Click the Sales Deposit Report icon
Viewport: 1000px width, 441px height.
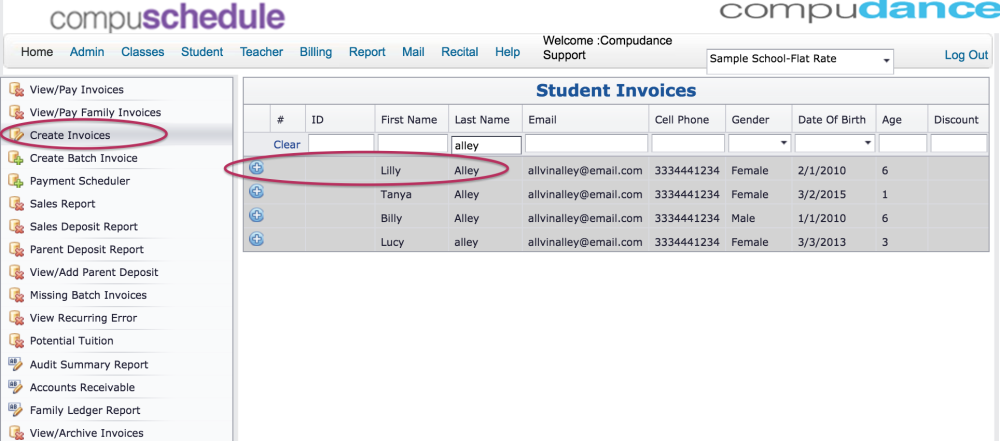(16, 227)
